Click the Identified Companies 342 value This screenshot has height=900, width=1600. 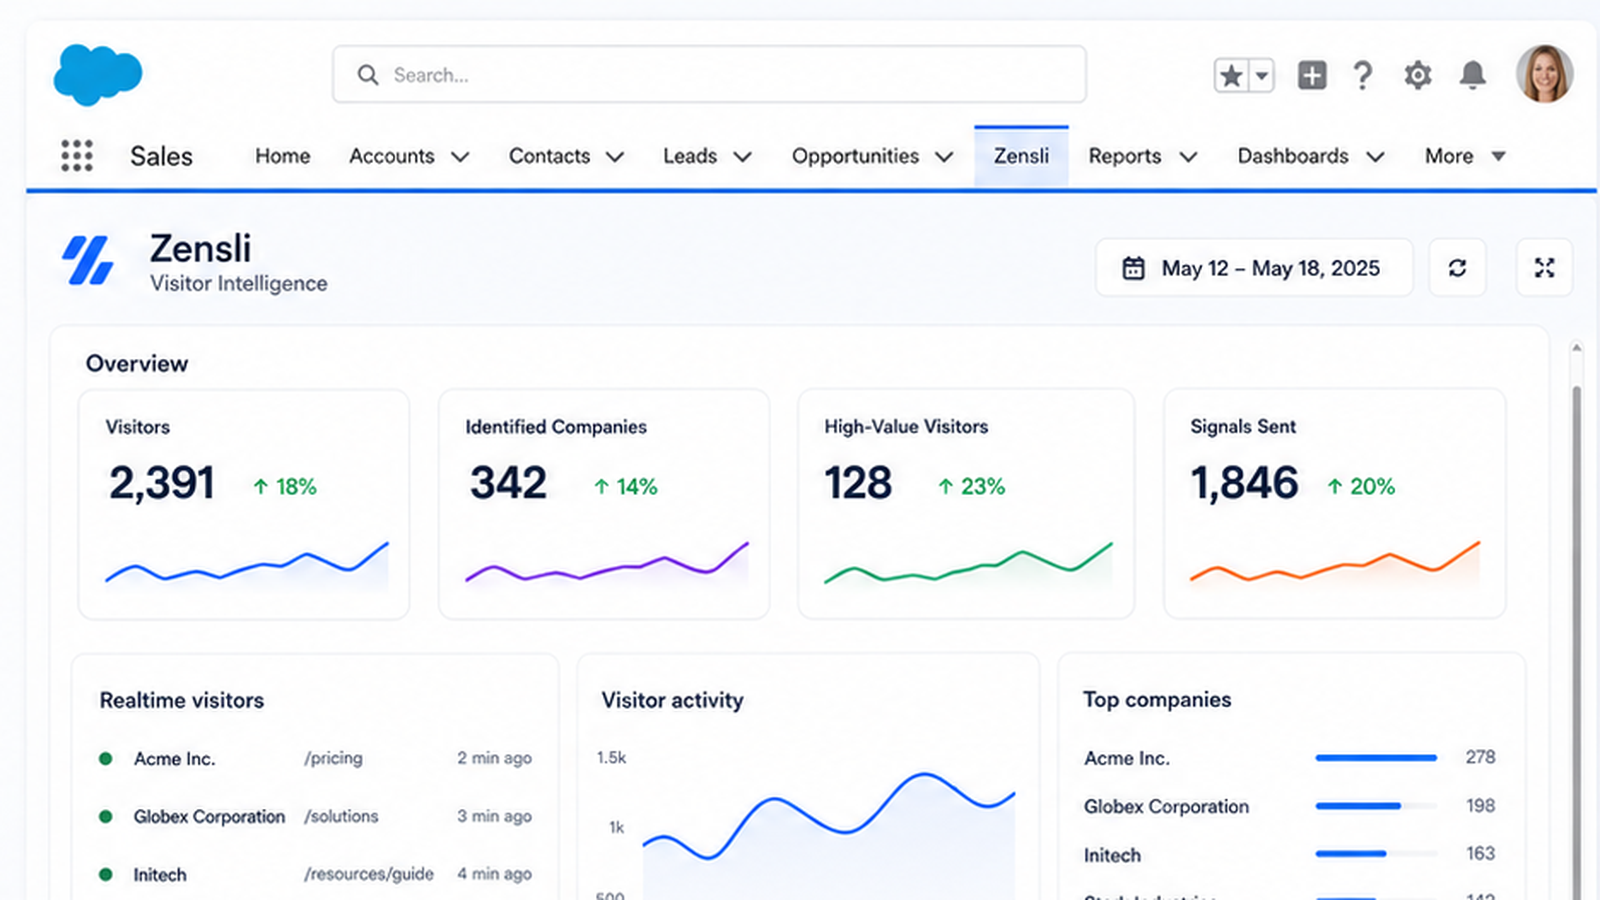tap(509, 483)
